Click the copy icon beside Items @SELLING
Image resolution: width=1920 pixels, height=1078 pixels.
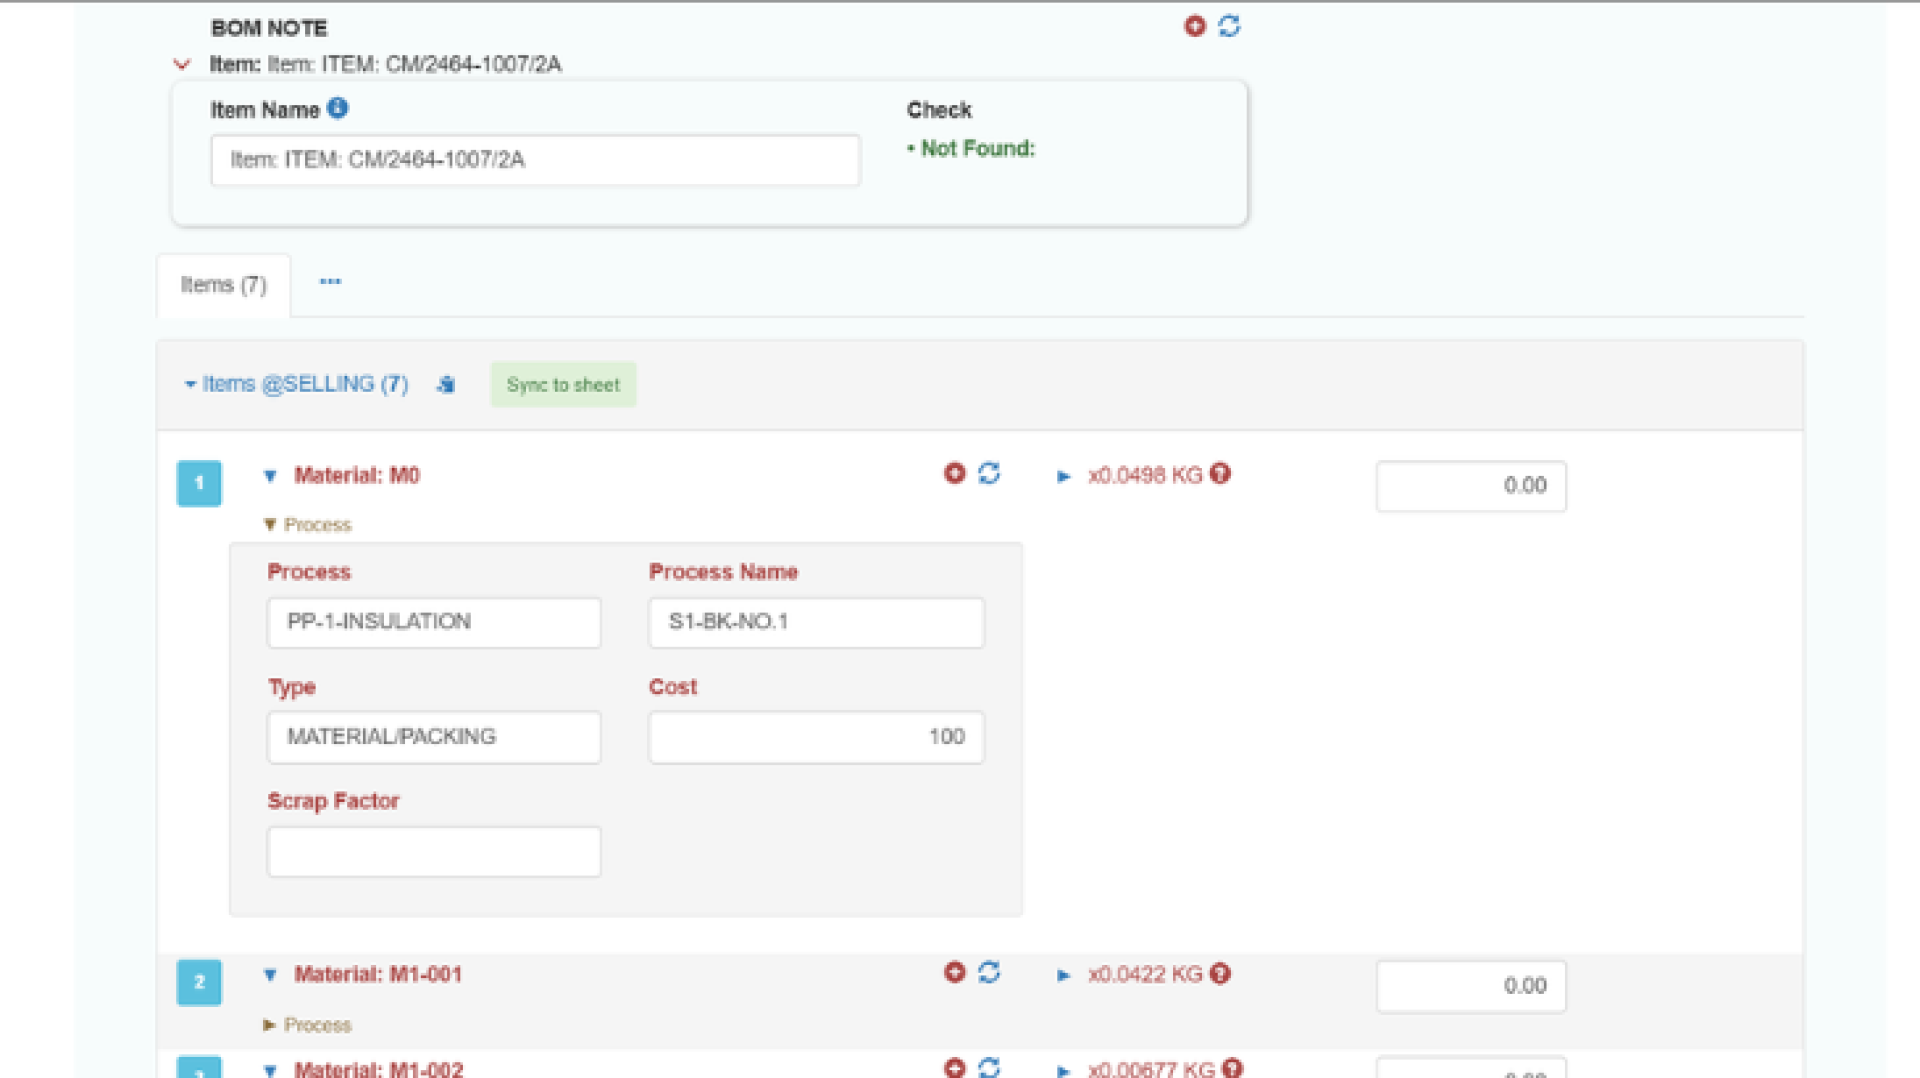pos(446,385)
